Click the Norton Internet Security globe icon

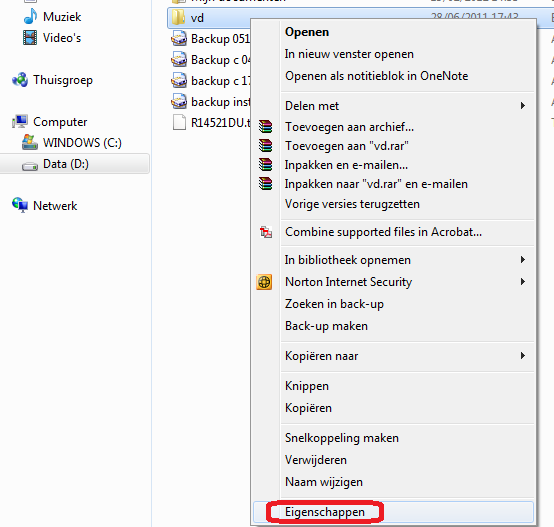(x=264, y=282)
